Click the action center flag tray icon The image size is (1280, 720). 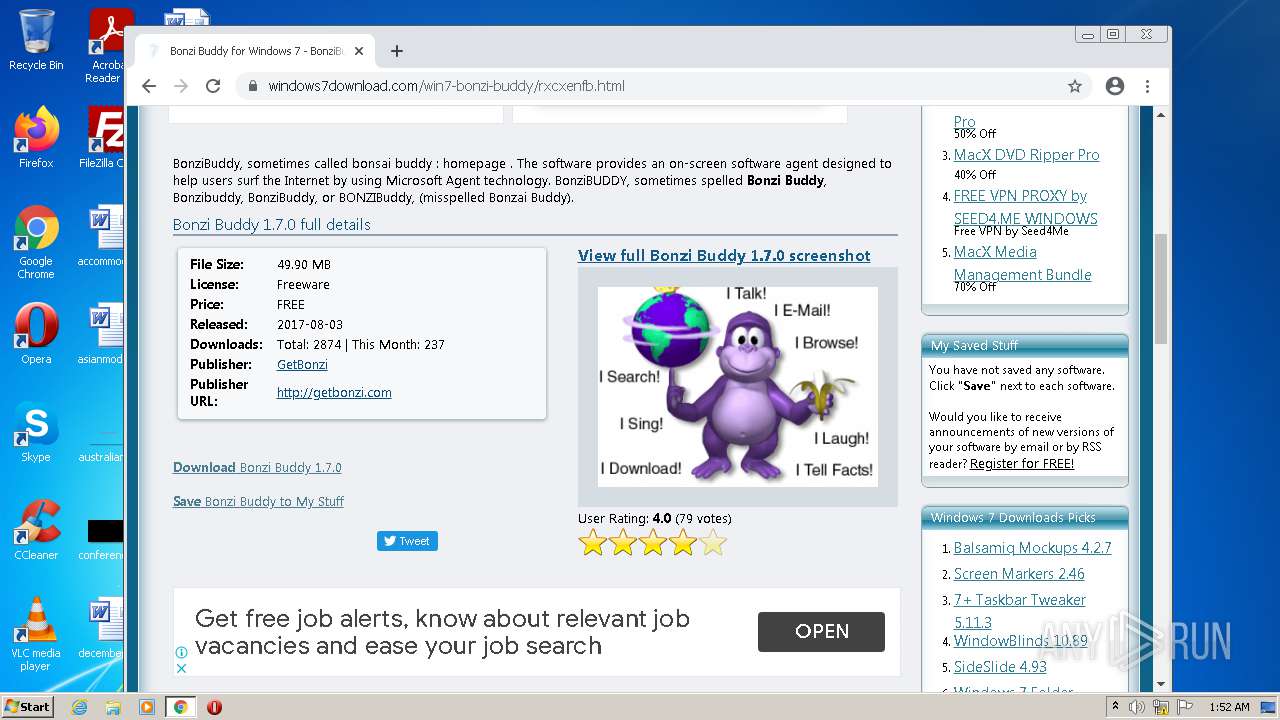pos(1185,707)
